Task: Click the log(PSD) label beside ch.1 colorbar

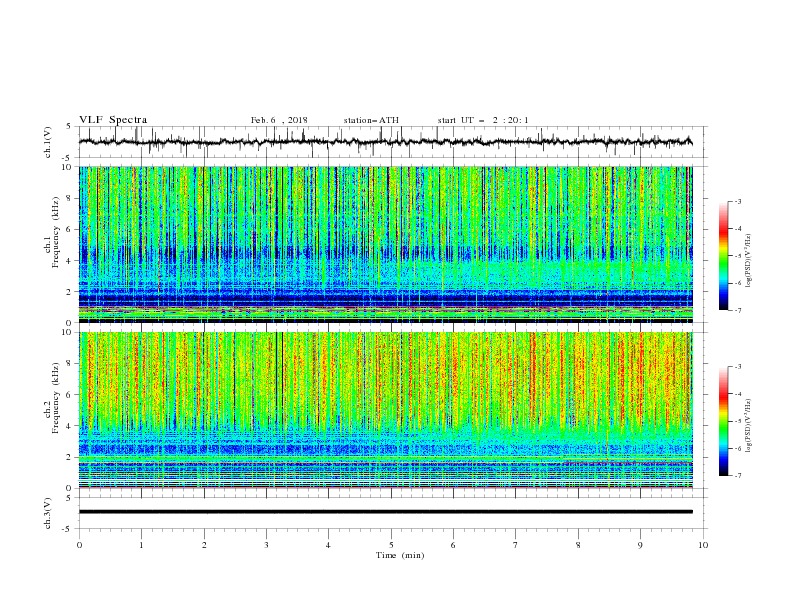Action: click(749, 261)
